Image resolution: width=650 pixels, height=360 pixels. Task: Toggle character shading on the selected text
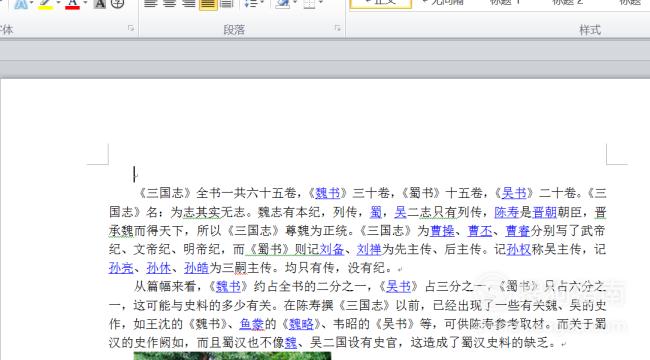coord(100,4)
